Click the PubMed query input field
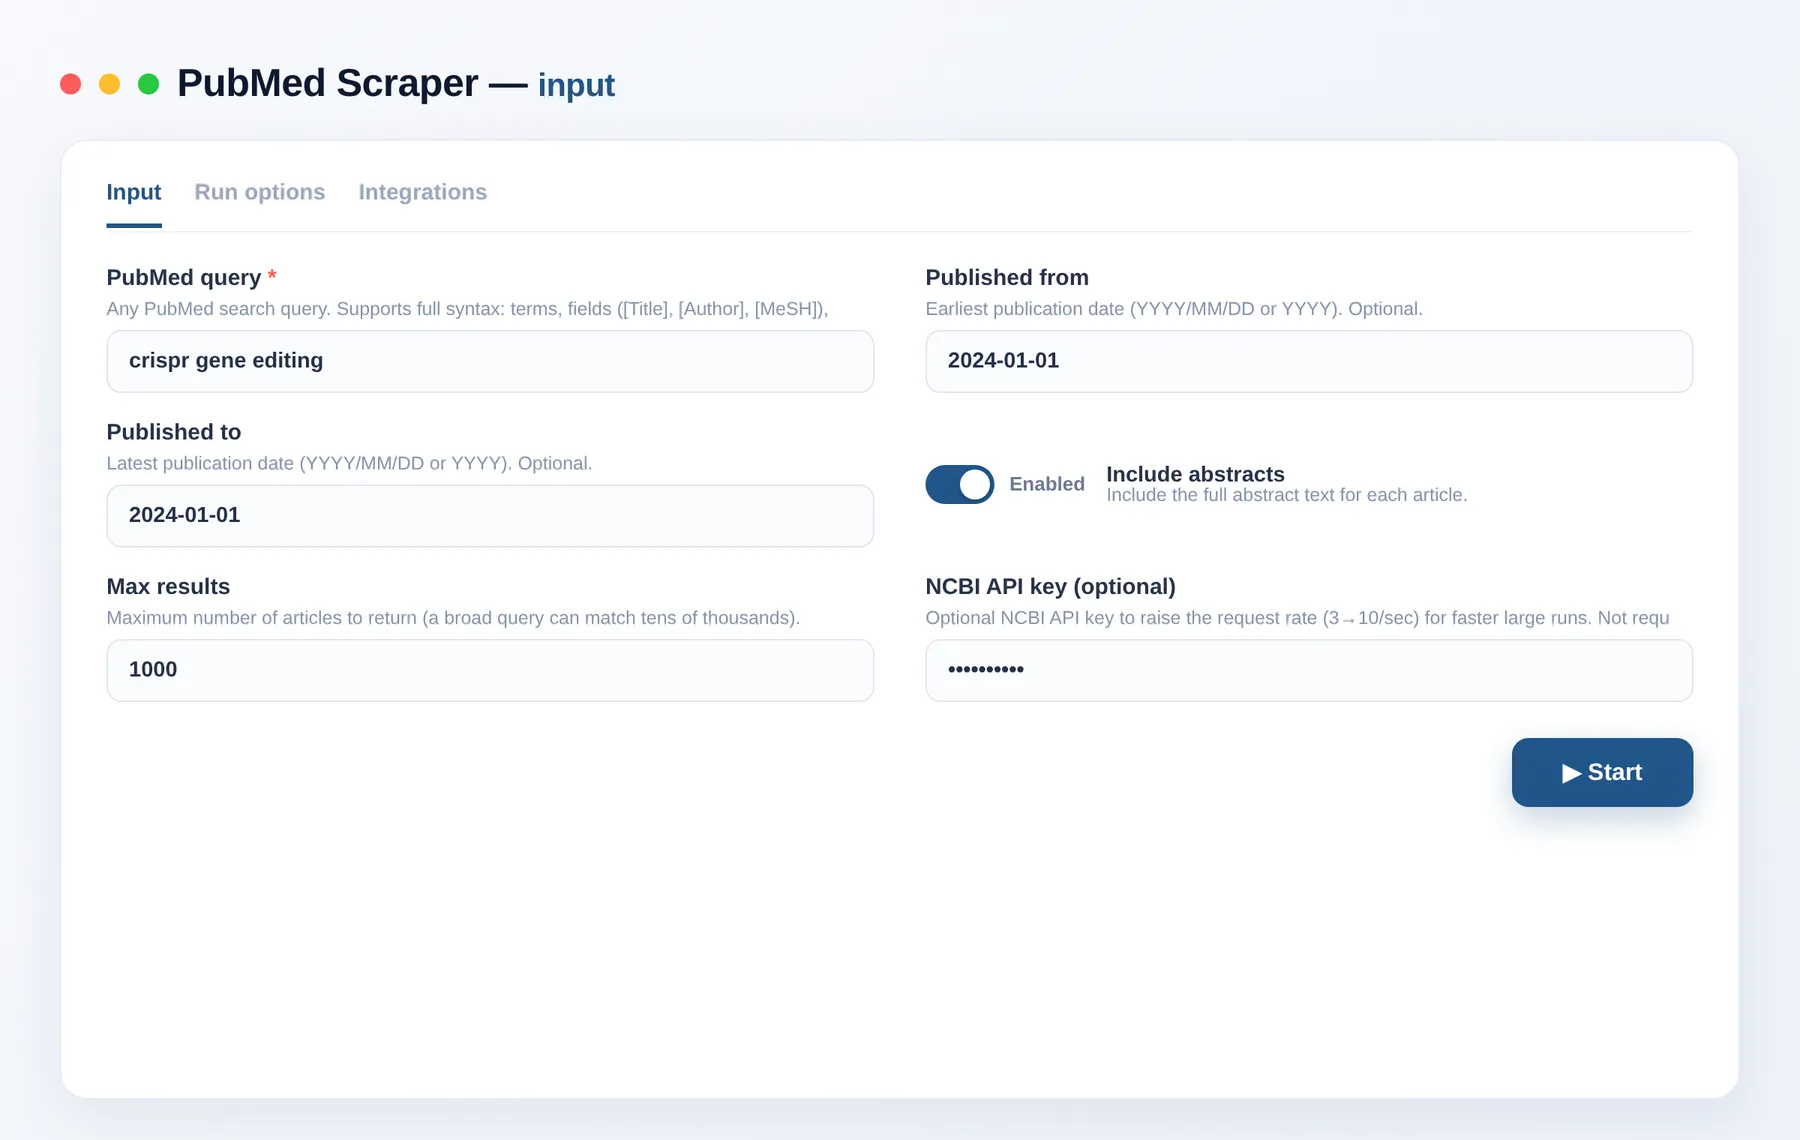The width and height of the screenshot is (1800, 1140). tap(490, 361)
